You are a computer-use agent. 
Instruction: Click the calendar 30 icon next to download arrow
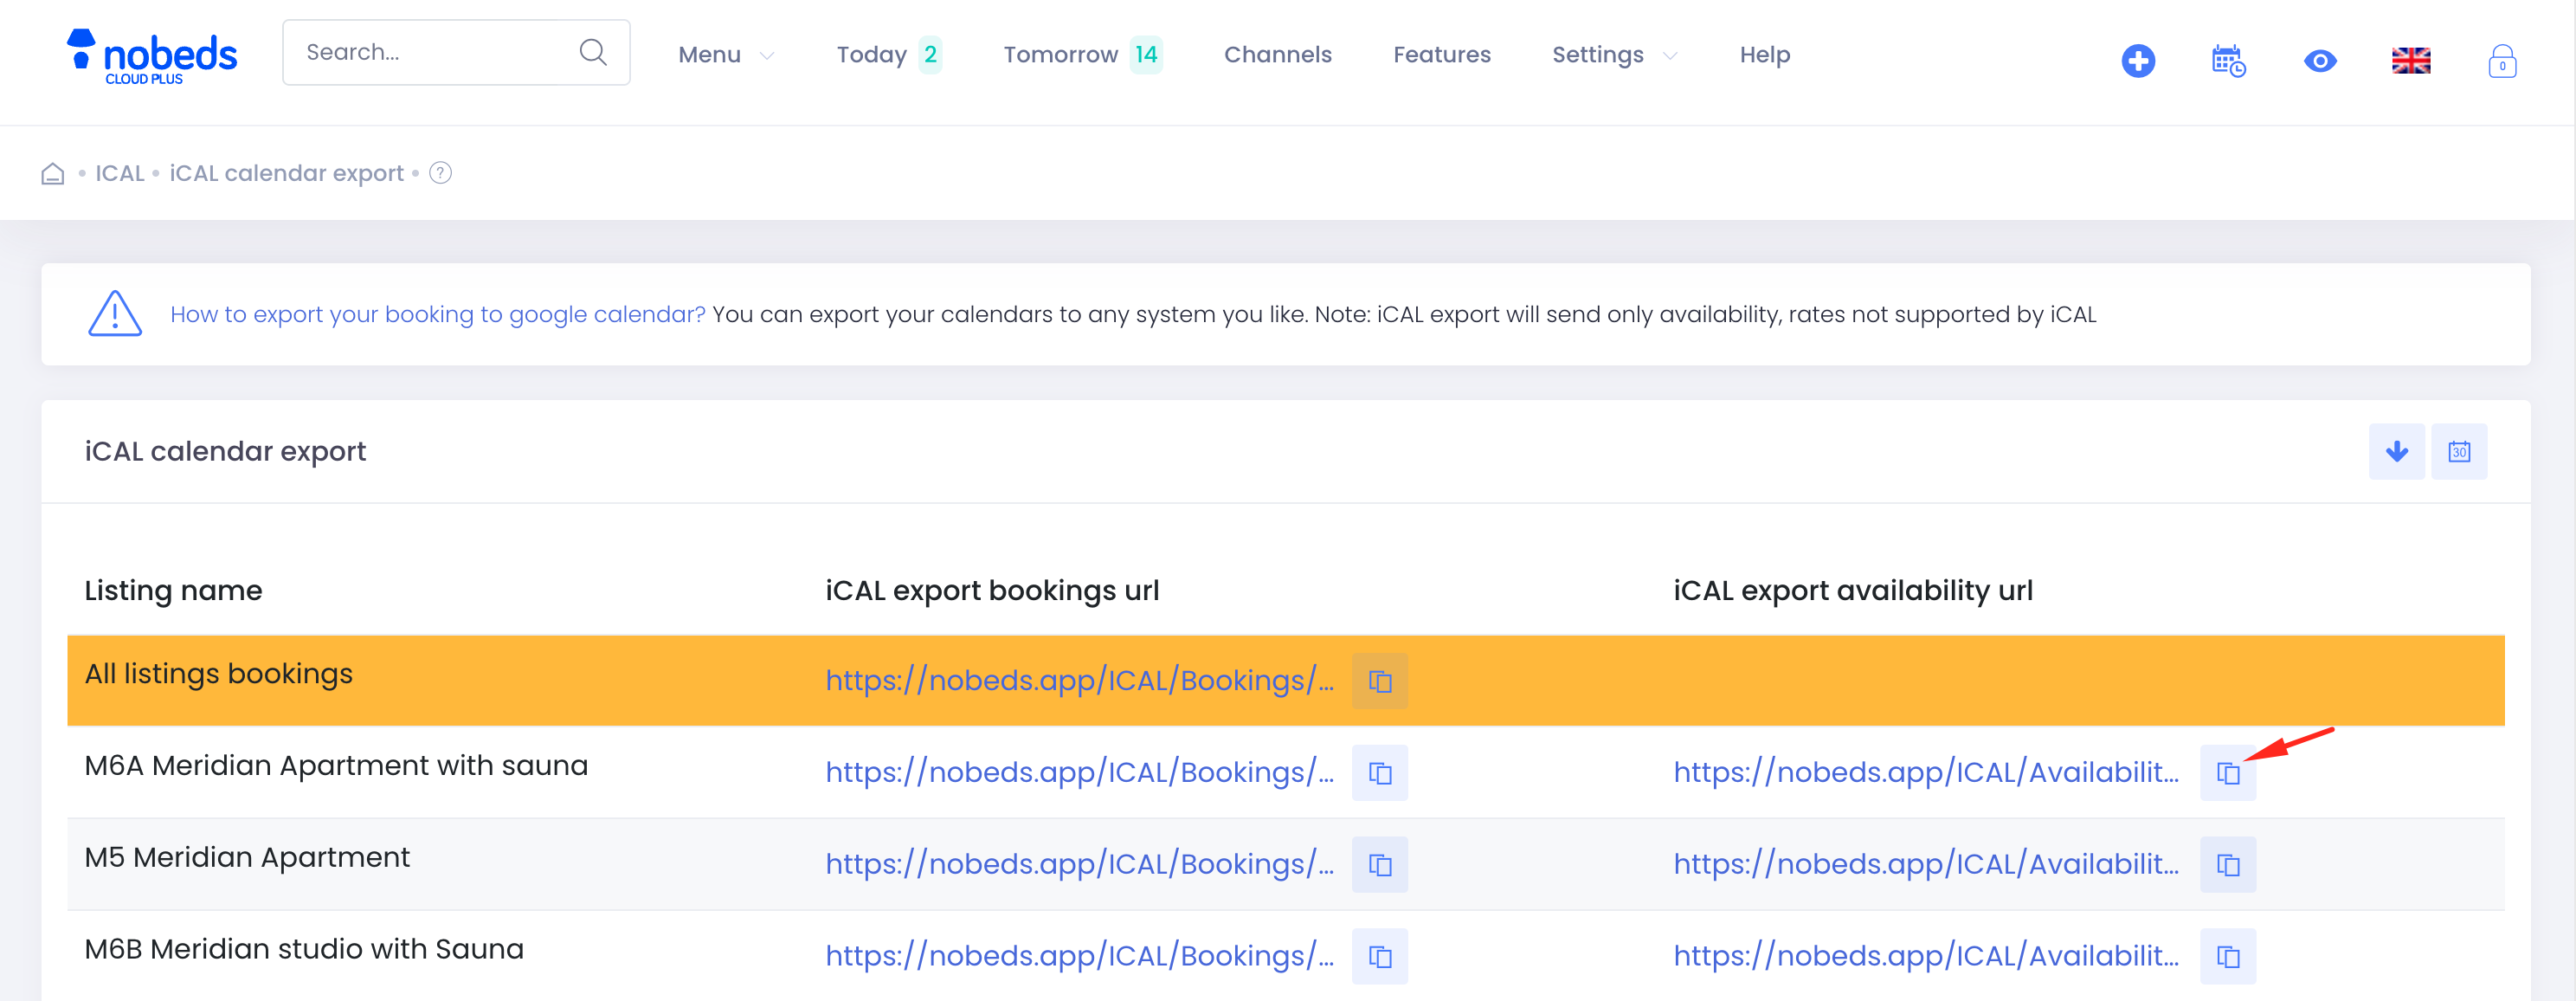tap(2460, 451)
